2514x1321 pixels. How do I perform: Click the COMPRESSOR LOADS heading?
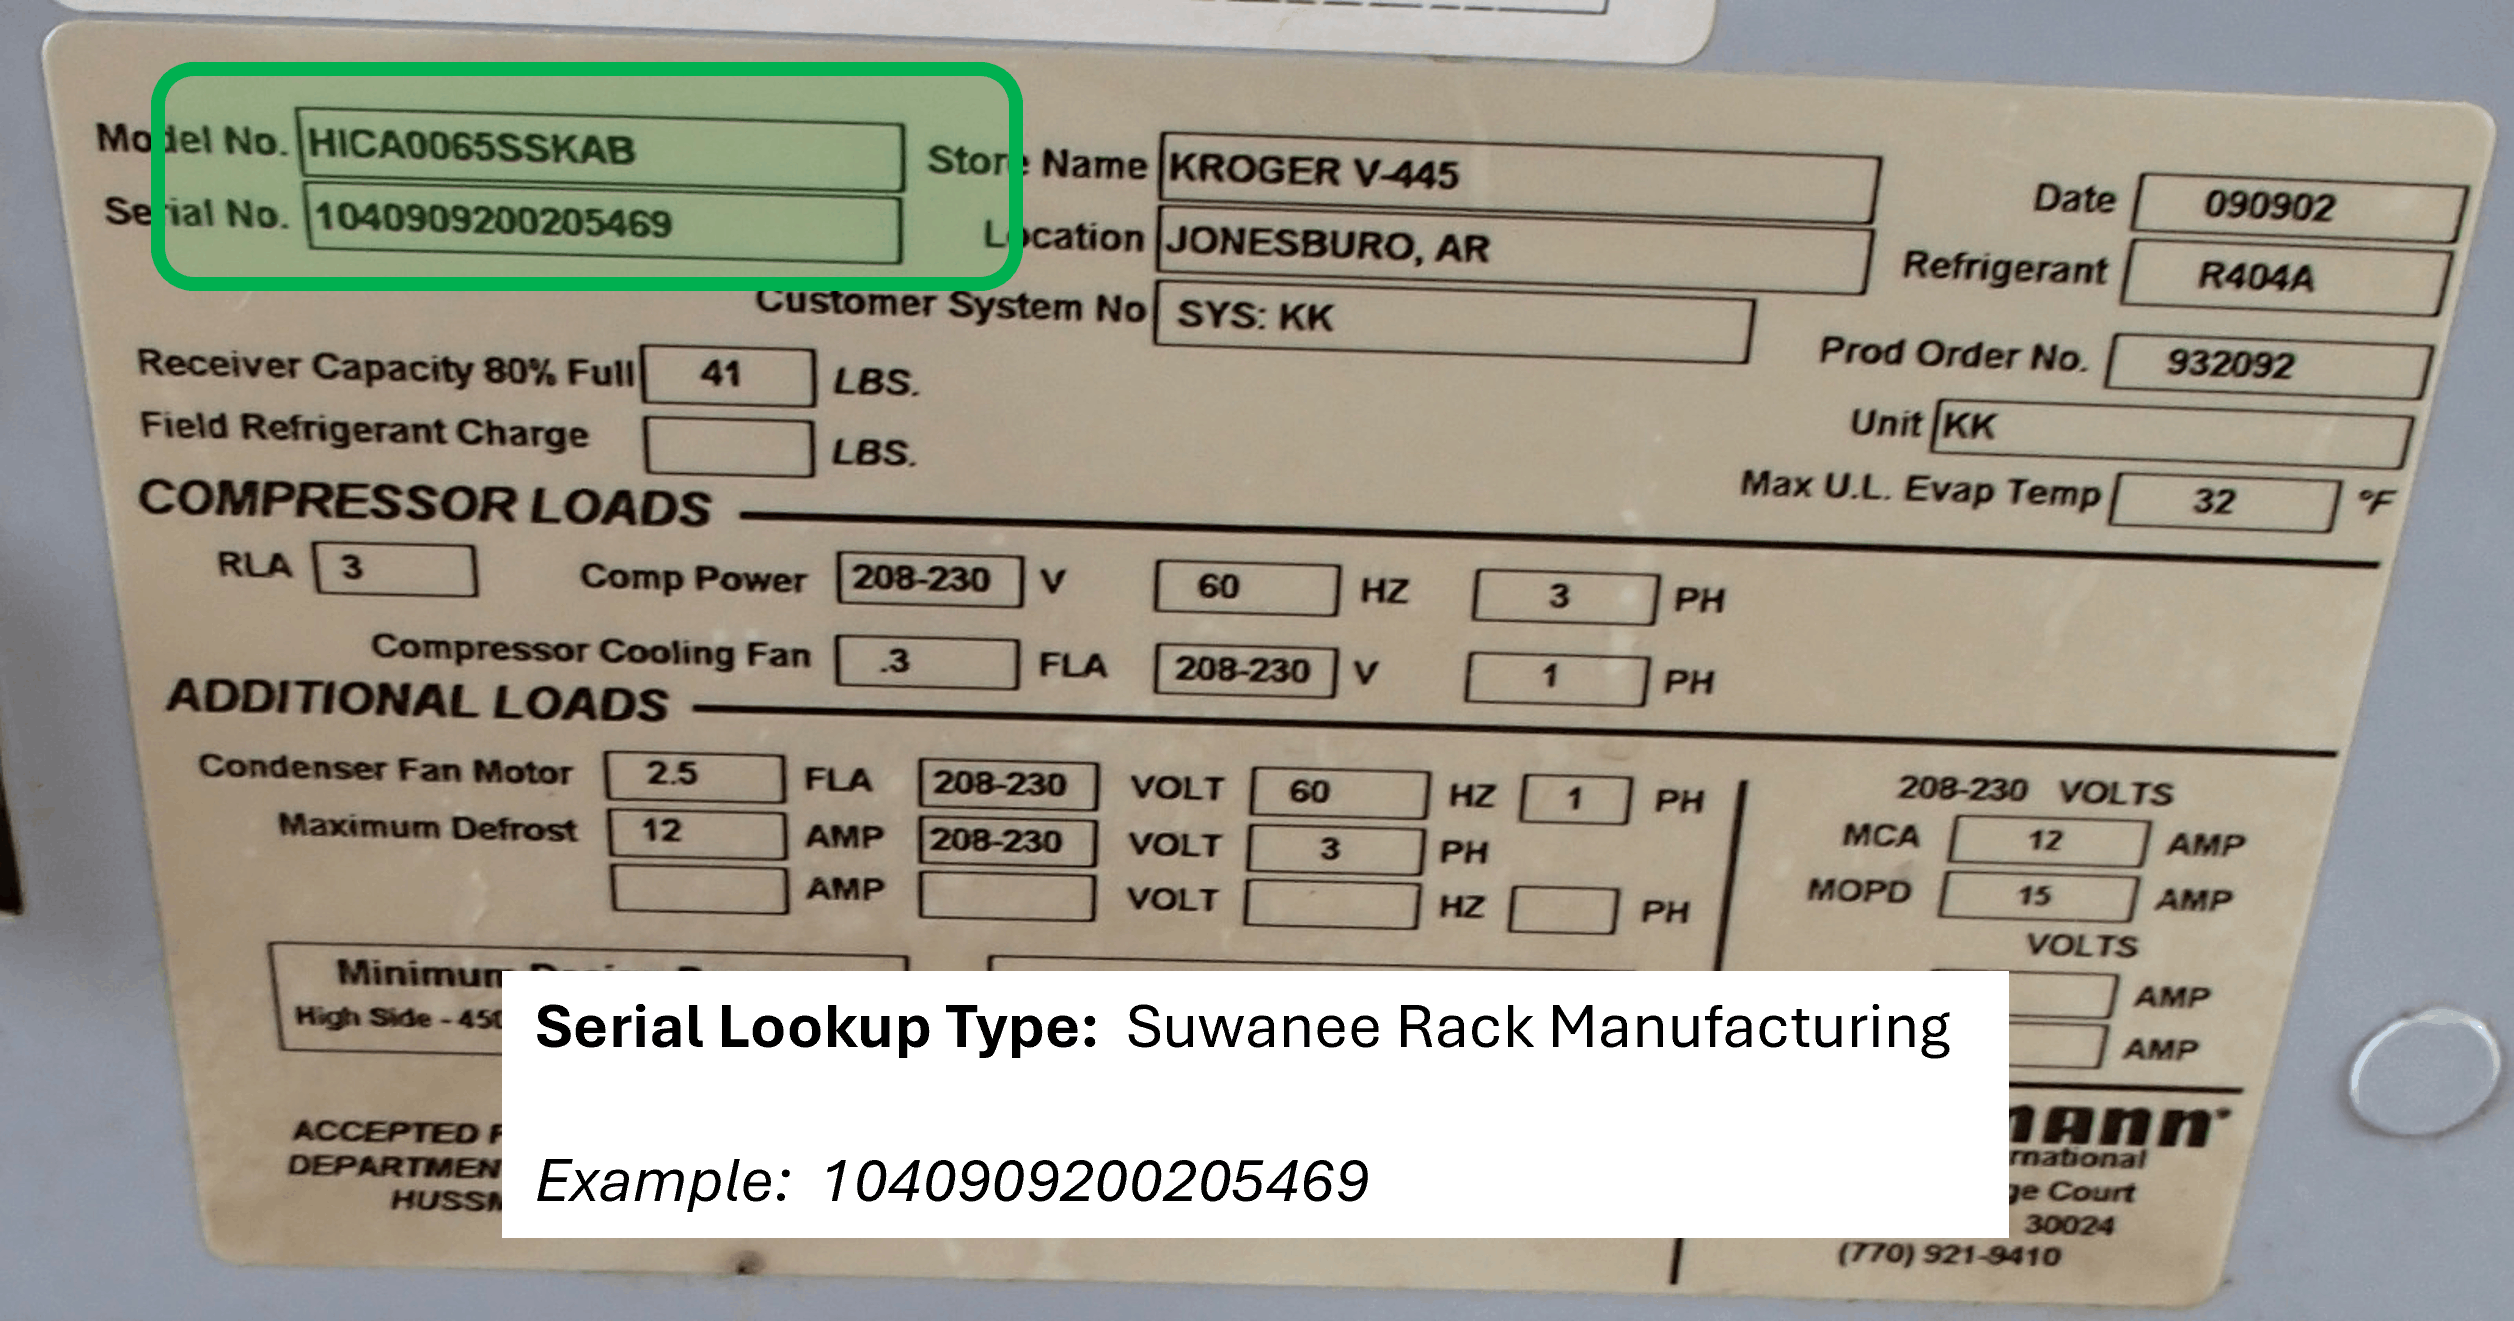point(425,502)
